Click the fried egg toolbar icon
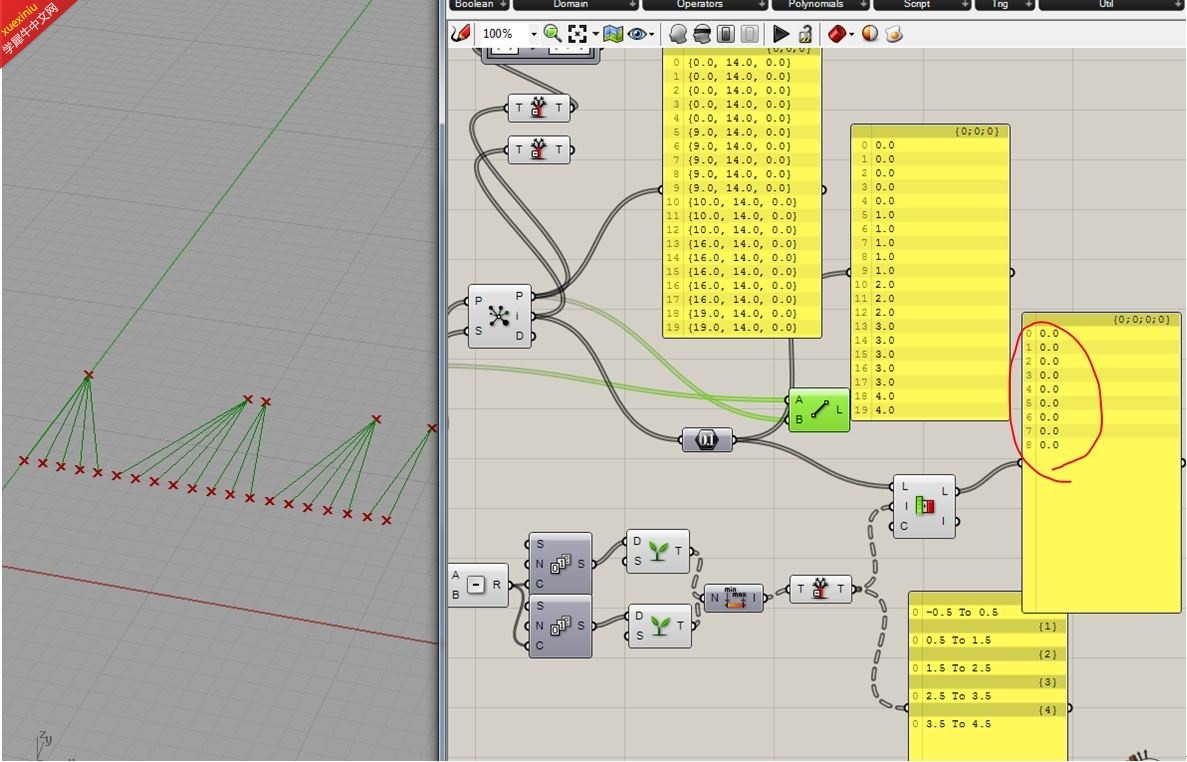The image size is (1187, 762). (894, 34)
